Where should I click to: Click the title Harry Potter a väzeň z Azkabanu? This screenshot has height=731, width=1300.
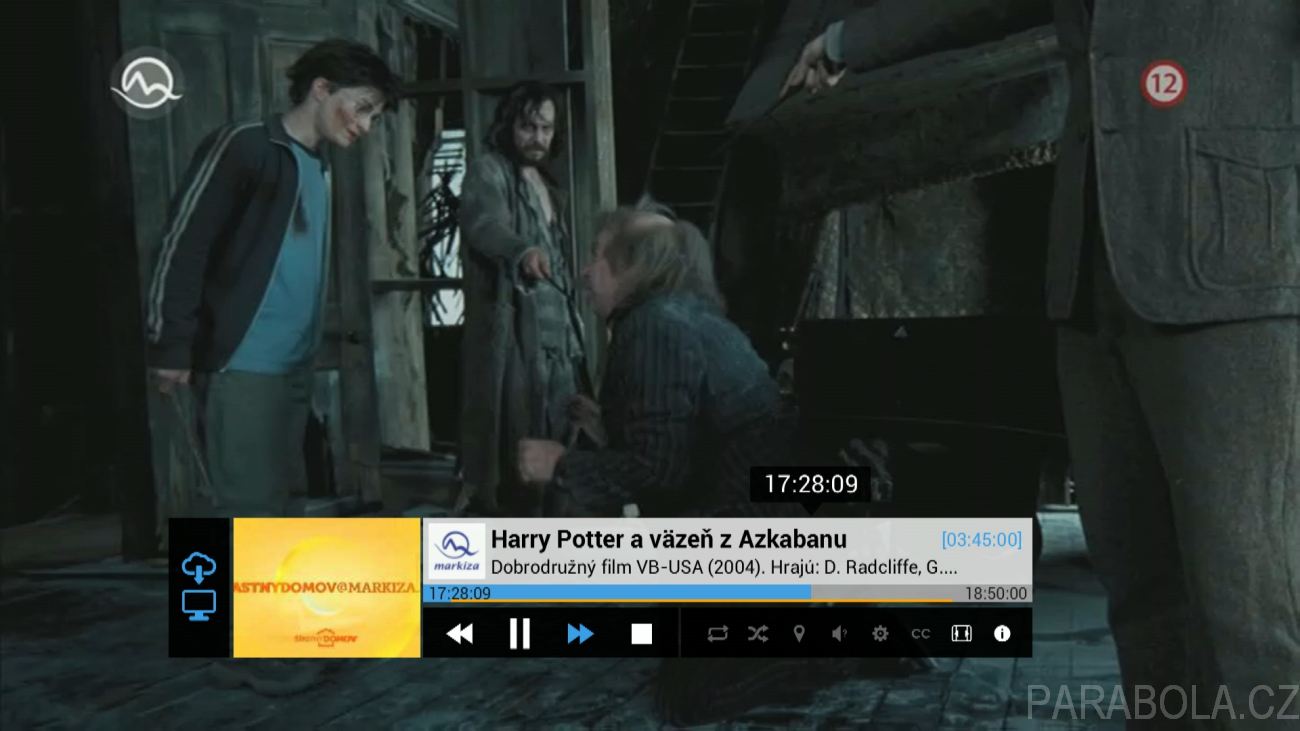tap(669, 539)
